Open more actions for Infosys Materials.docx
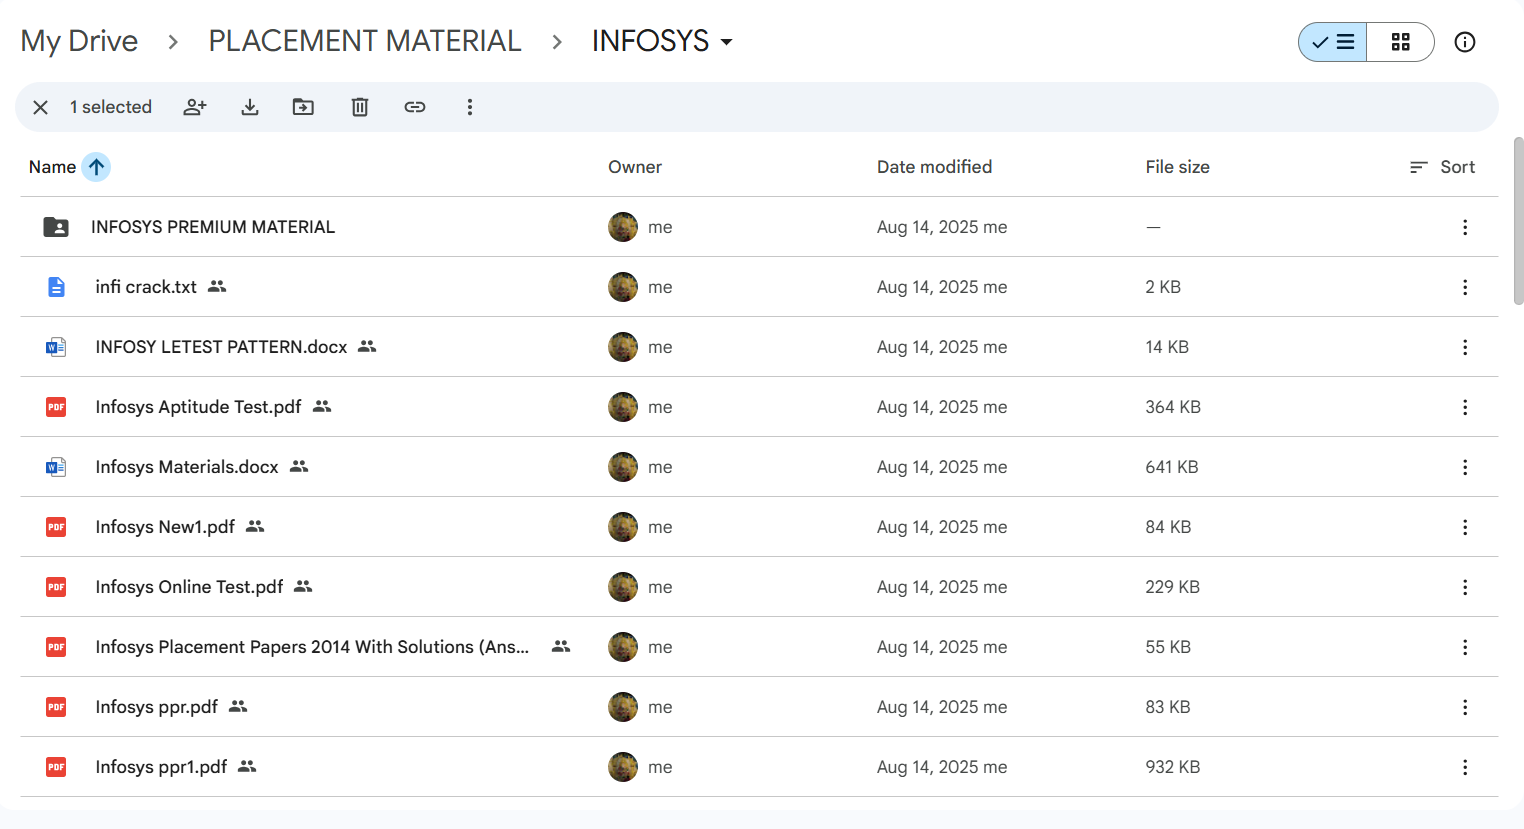The image size is (1524, 829). (x=1465, y=467)
